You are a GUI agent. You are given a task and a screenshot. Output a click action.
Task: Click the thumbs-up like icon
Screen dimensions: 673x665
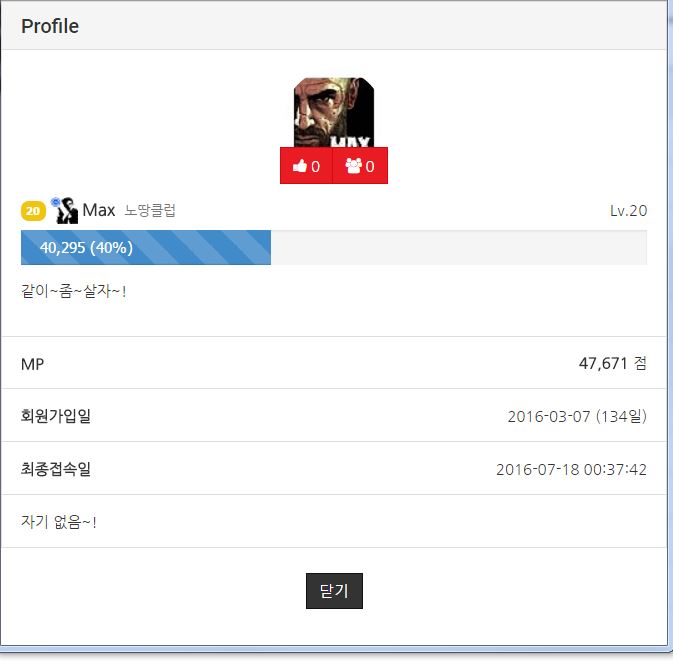point(300,166)
